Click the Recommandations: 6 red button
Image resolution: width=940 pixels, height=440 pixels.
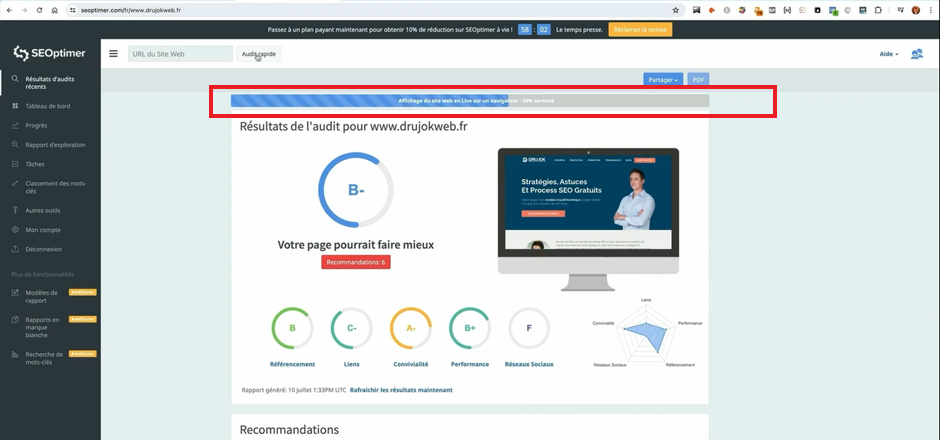tap(355, 262)
